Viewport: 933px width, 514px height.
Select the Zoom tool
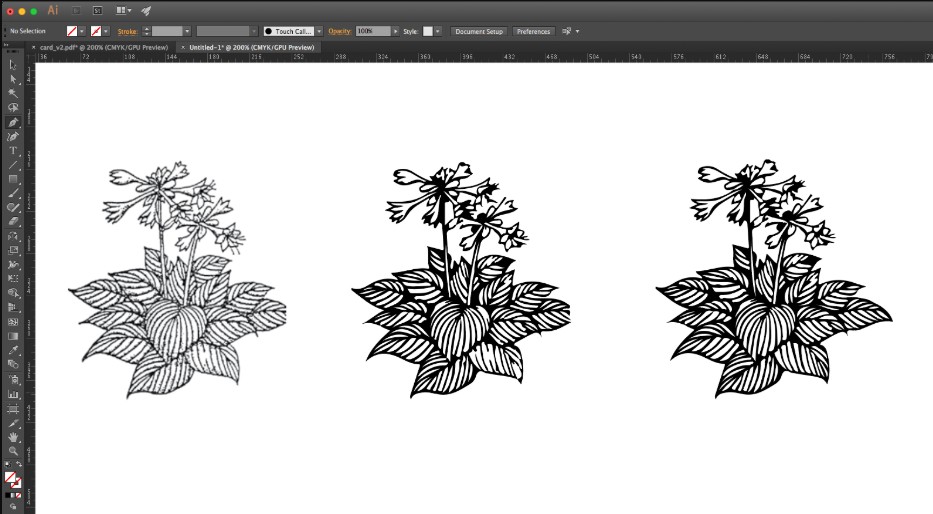tap(13, 452)
